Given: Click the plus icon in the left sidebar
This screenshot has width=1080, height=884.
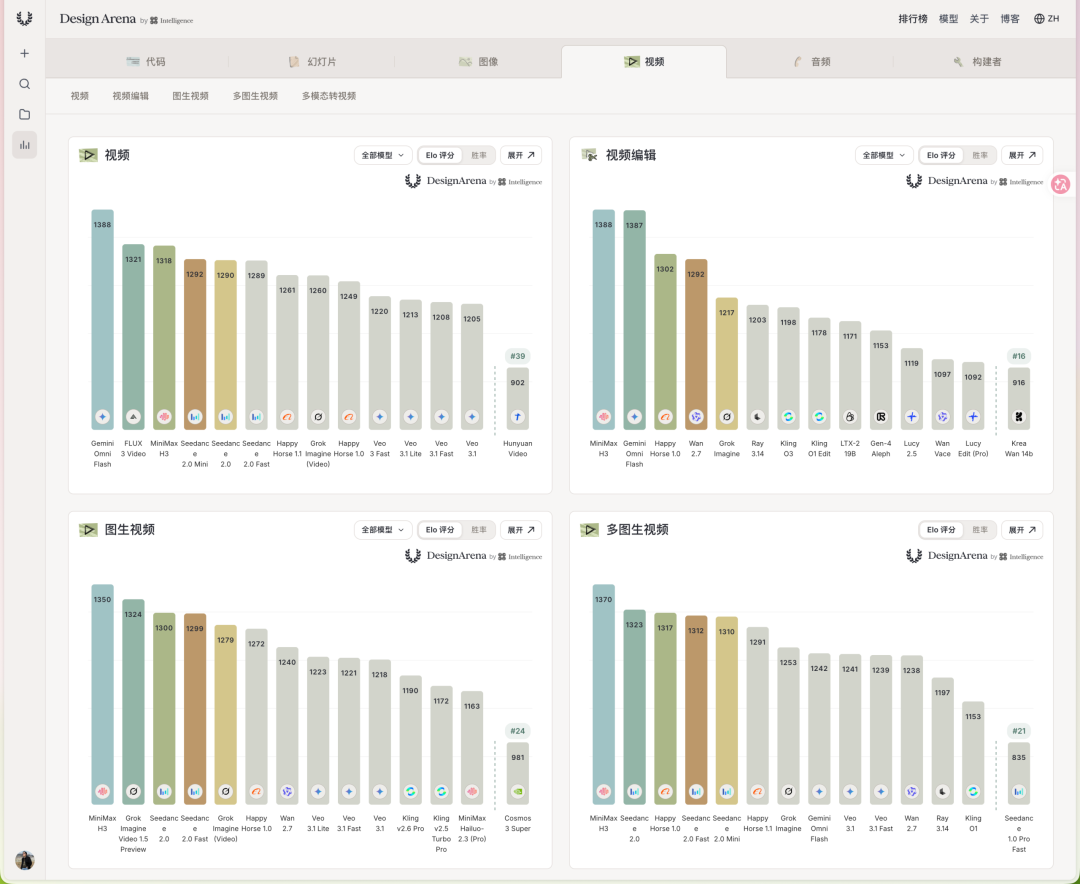Looking at the screenshot, I should pos(24,53).
